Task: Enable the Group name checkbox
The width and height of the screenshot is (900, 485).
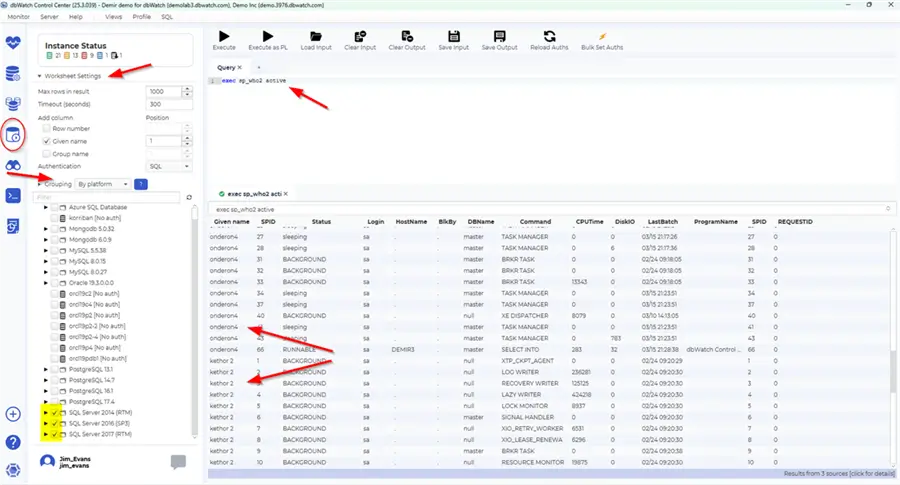Action: point(46,154)
